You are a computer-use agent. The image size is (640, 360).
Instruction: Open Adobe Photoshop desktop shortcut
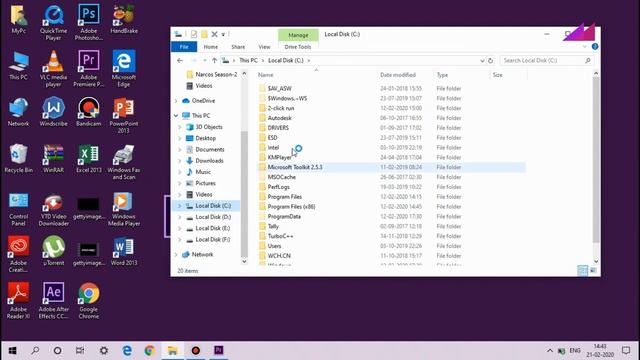click(89, 22)
